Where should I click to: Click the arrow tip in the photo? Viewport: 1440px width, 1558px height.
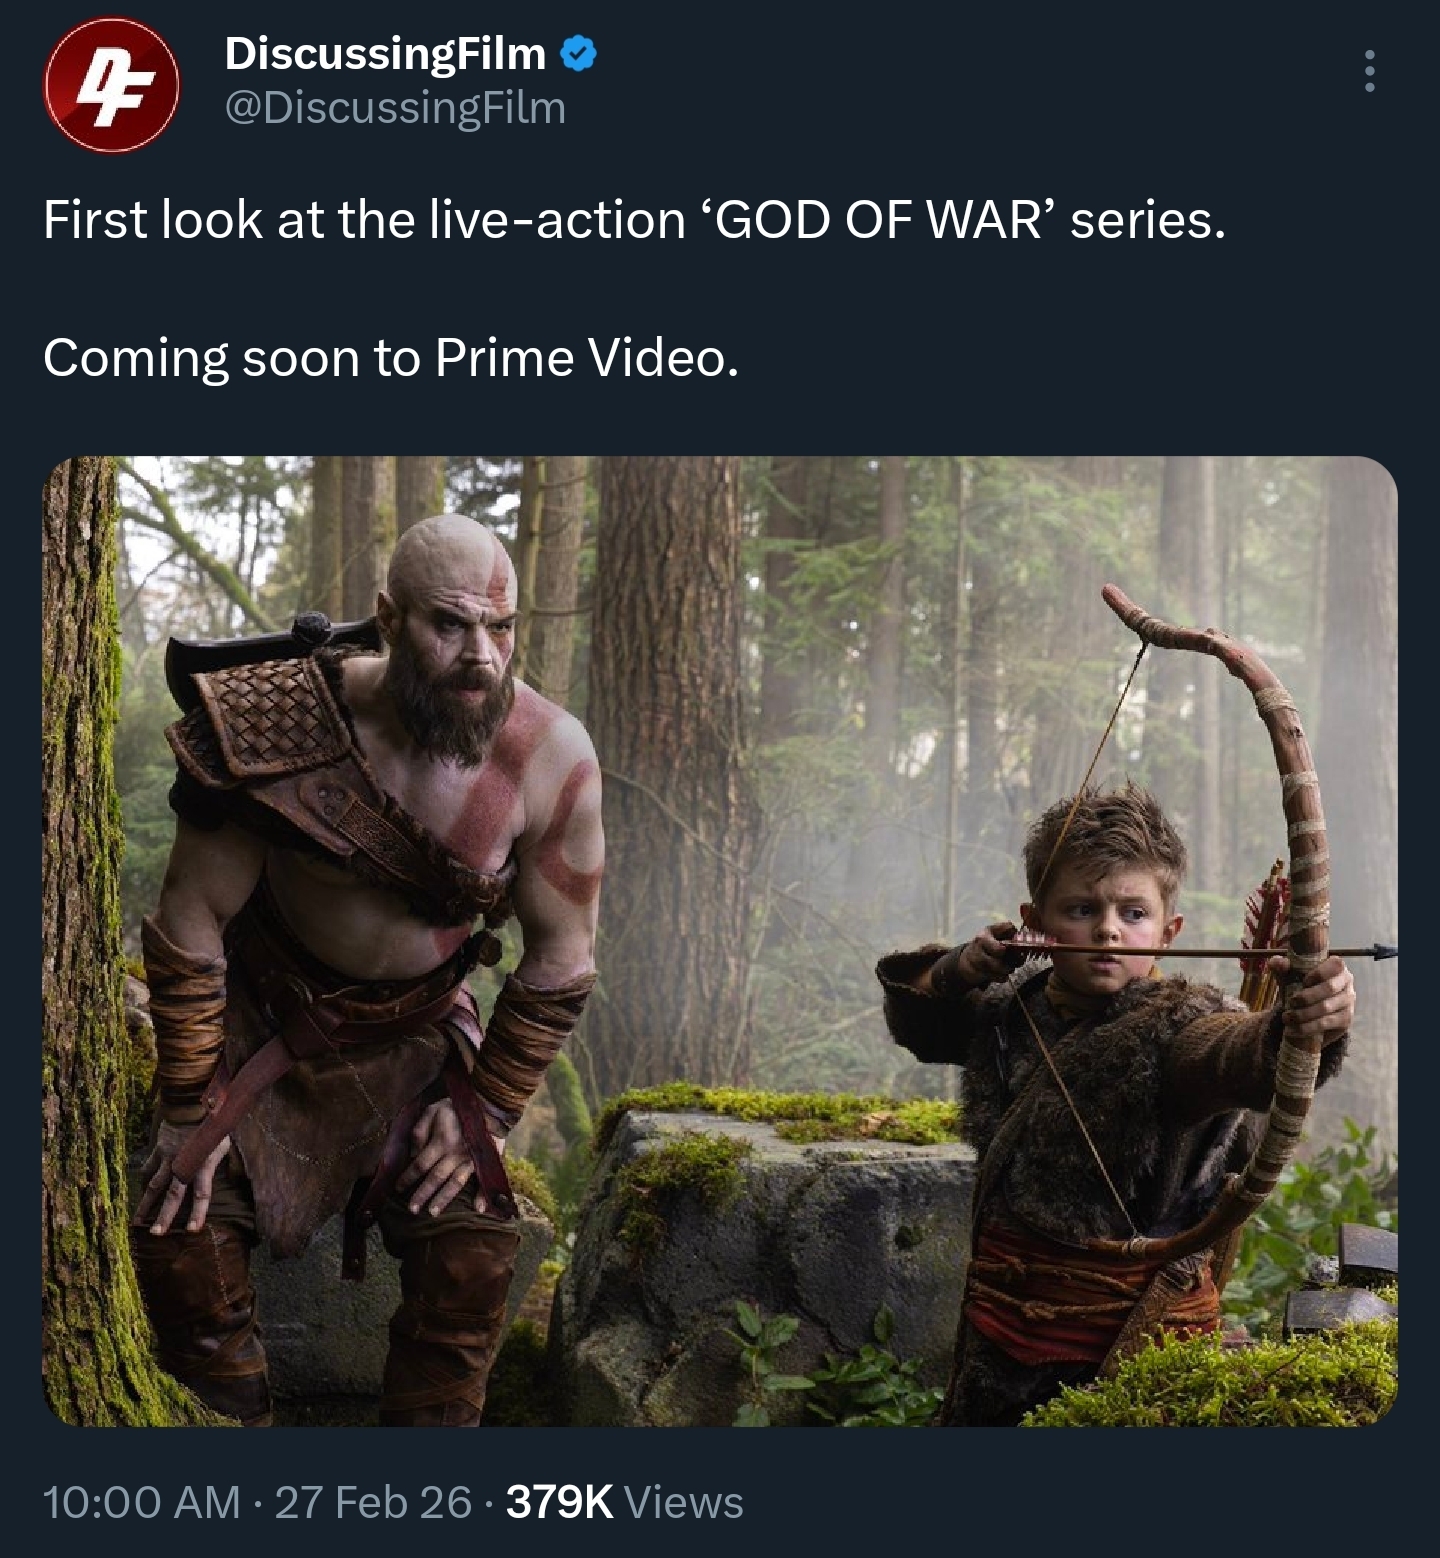click(1384, 951)
